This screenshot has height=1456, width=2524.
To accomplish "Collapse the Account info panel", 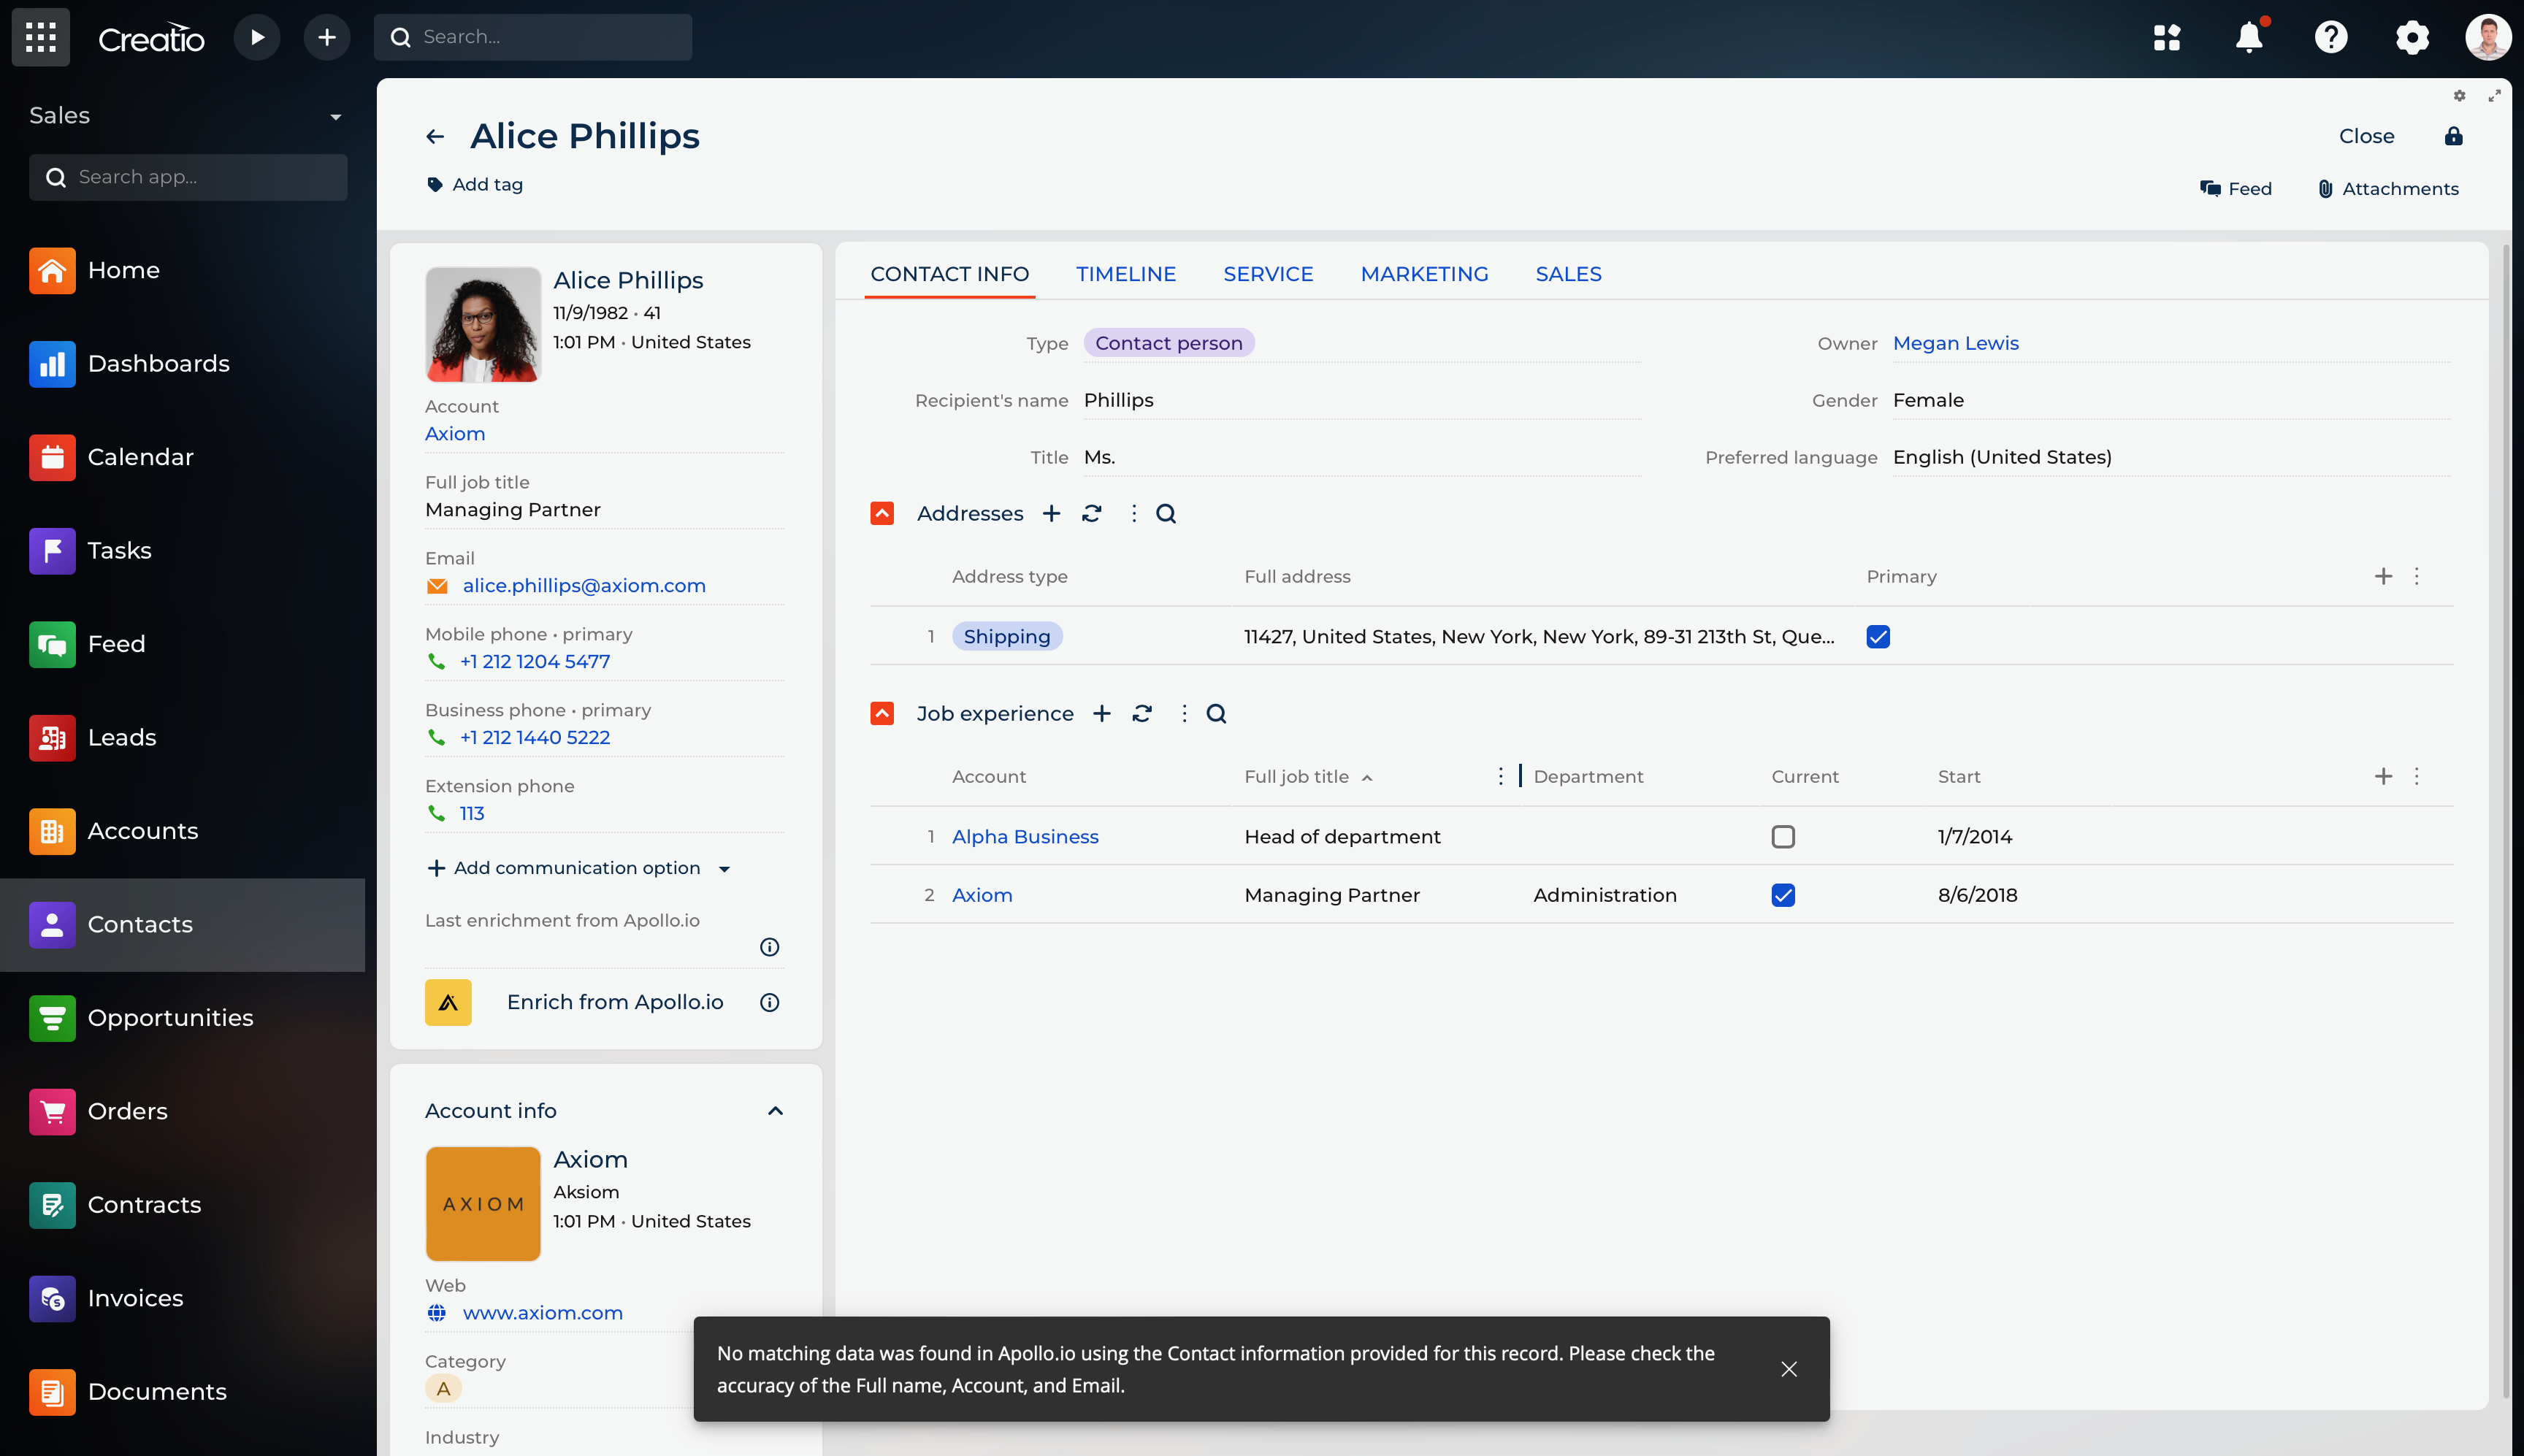I will [776, 1111].
